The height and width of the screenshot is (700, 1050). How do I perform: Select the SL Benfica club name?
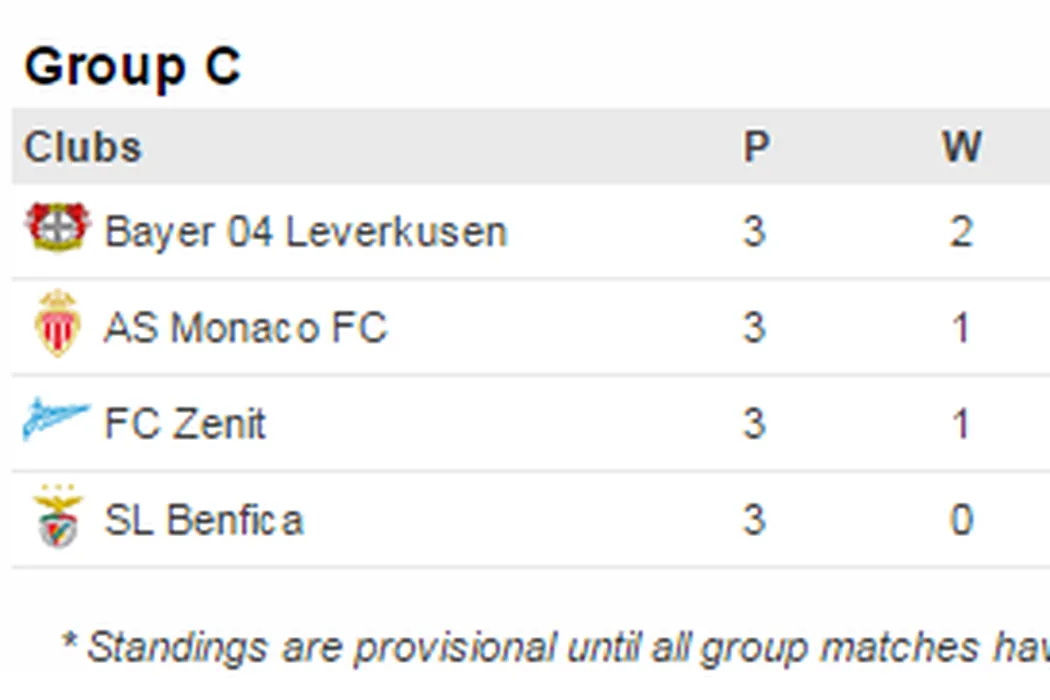(x=203, y=520)
